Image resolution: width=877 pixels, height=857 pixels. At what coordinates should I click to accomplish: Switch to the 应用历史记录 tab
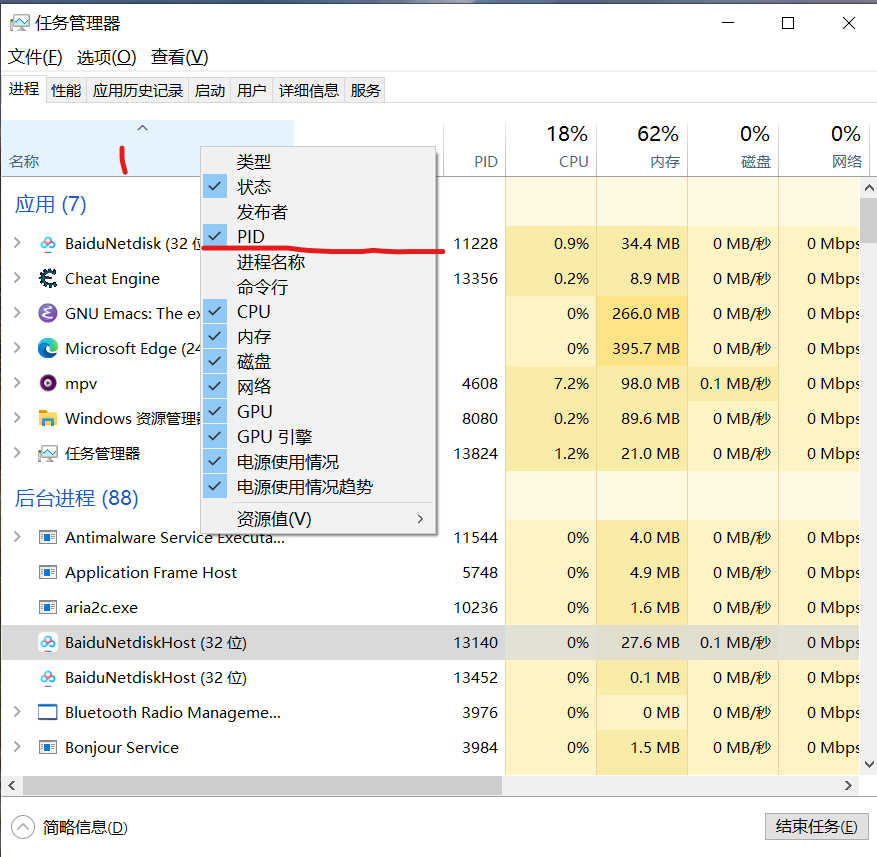pyautogui.click(x=138, y=90)
